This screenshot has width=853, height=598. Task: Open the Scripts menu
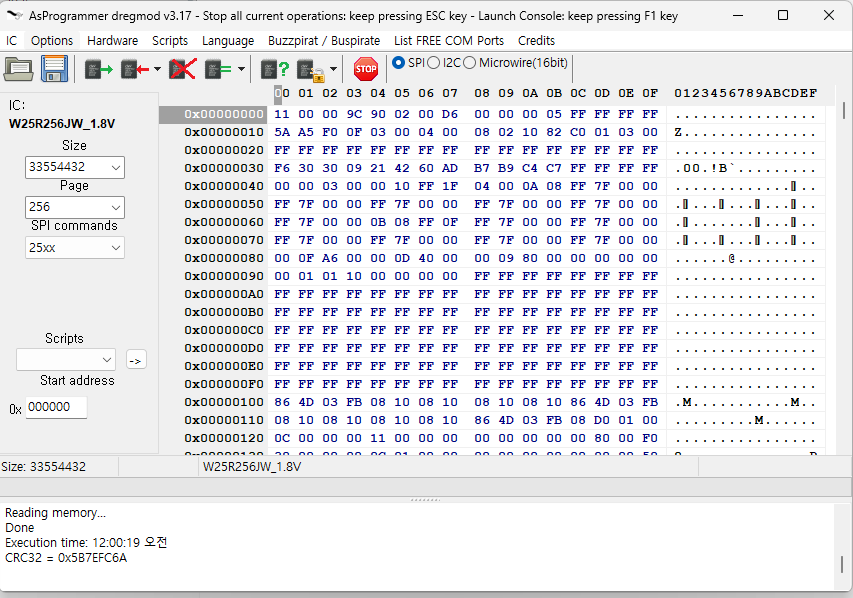(x=170, y=41)
